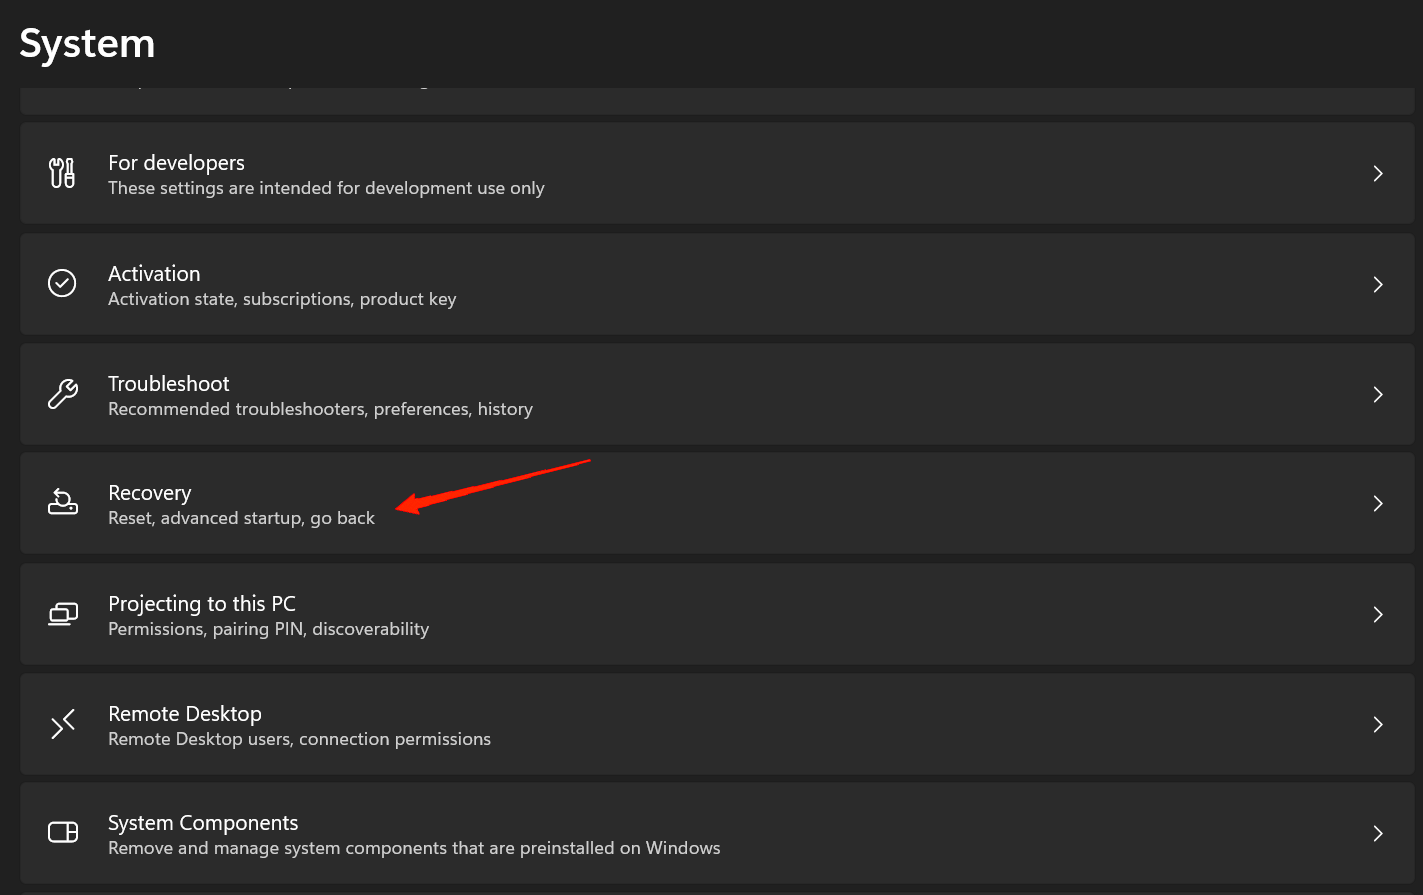Screen dimensions: 1423x895
Task: Click "Reset, advanced startup, go back" description
Action: point(241,518)
